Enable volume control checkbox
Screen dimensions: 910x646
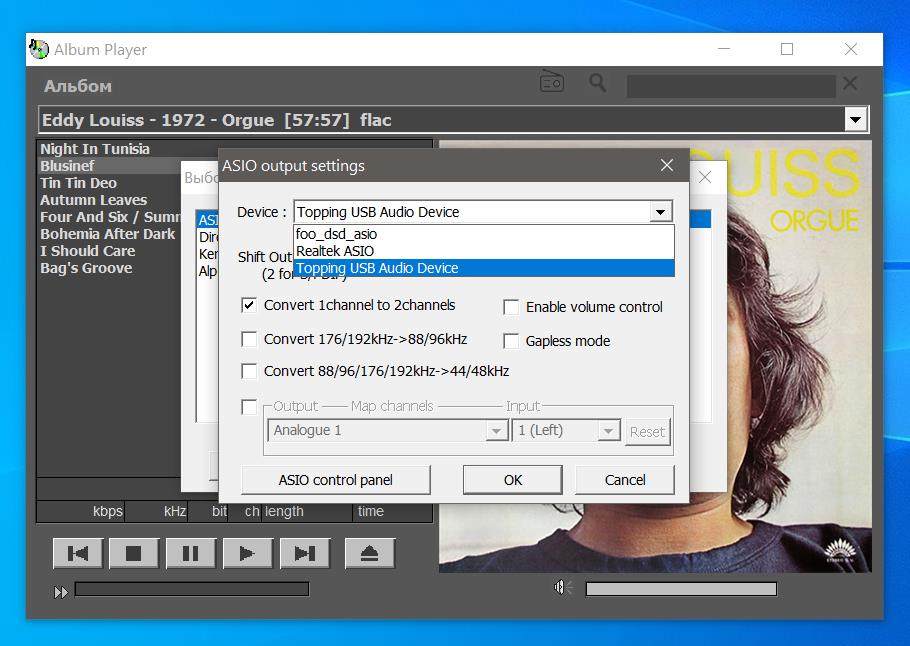click(x=511, y=307)
